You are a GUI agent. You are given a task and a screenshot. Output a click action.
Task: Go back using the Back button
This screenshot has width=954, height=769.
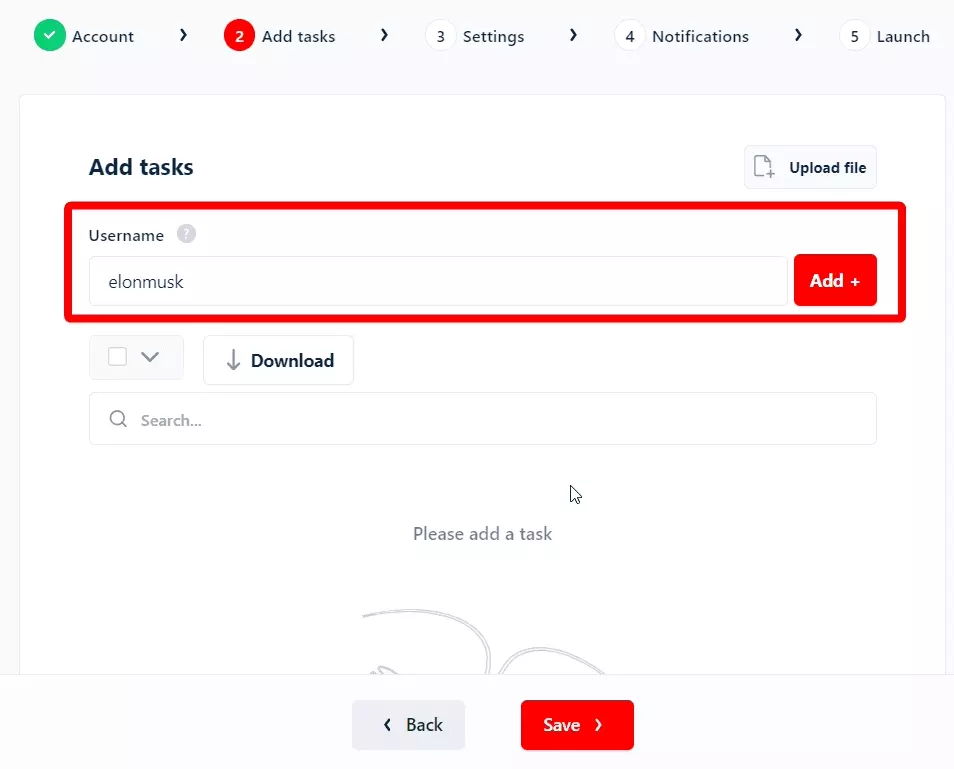(408, 725)
